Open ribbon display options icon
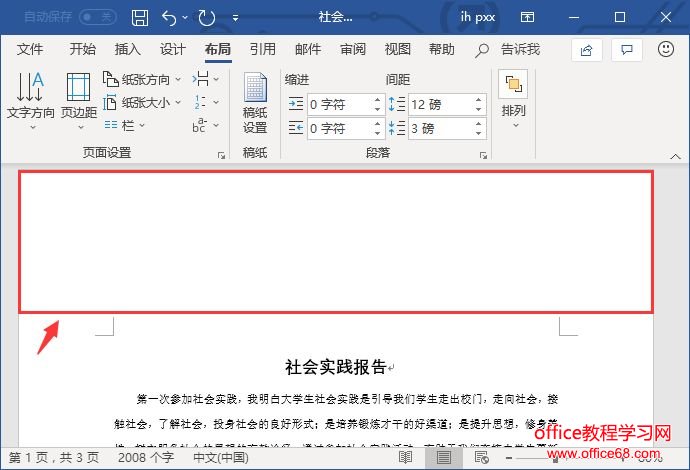The height and width of the screenshot is (470, 690). pos(527,17)
